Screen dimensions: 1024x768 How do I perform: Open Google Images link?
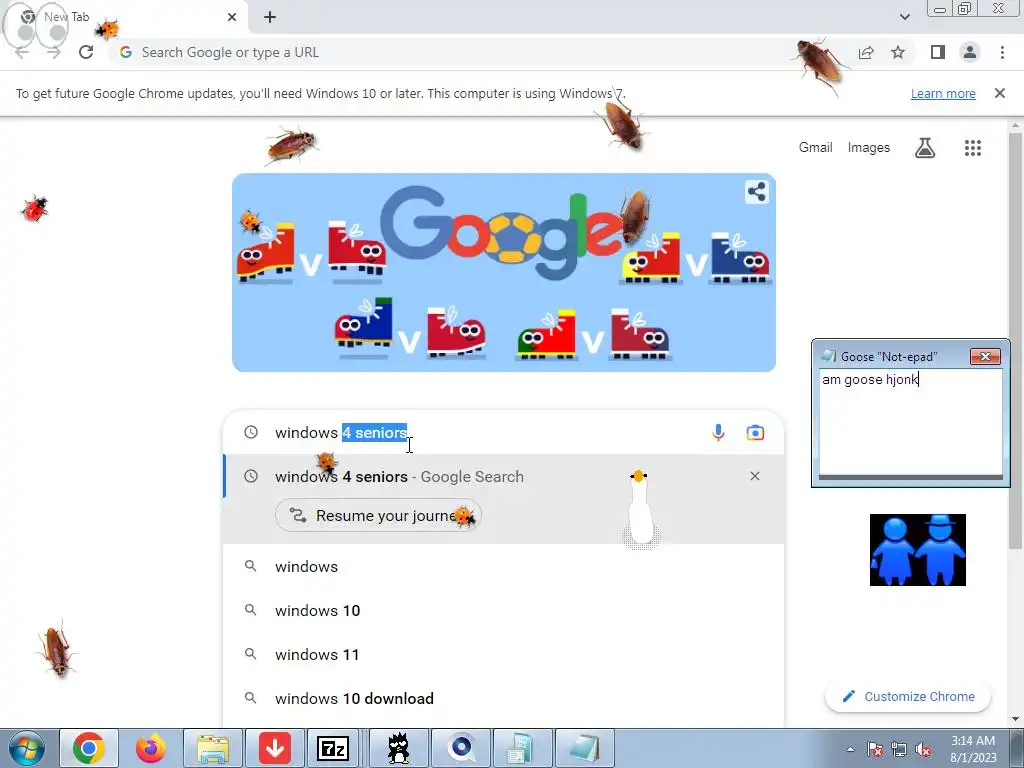pos(869,148)
